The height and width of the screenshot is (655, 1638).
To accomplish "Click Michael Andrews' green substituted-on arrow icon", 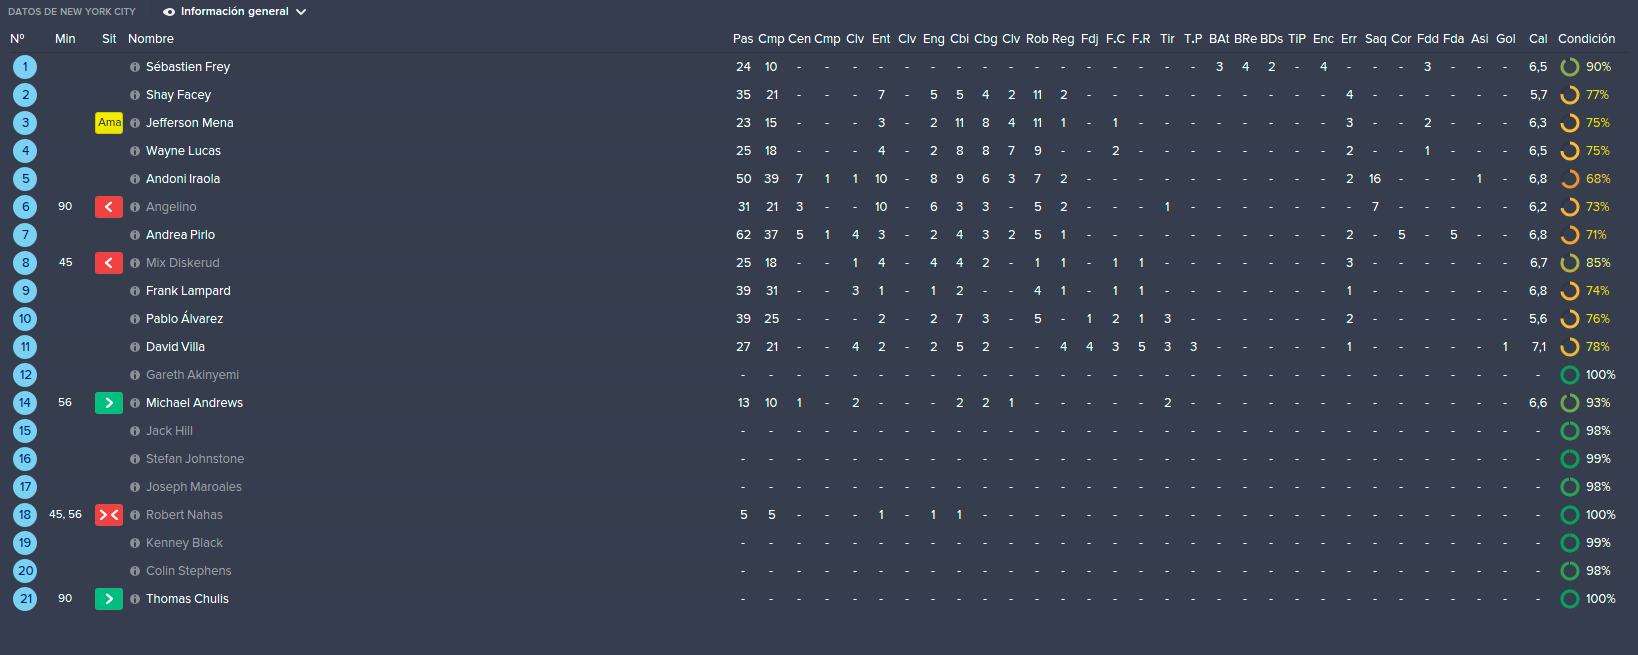I will [x=109, y=403].
